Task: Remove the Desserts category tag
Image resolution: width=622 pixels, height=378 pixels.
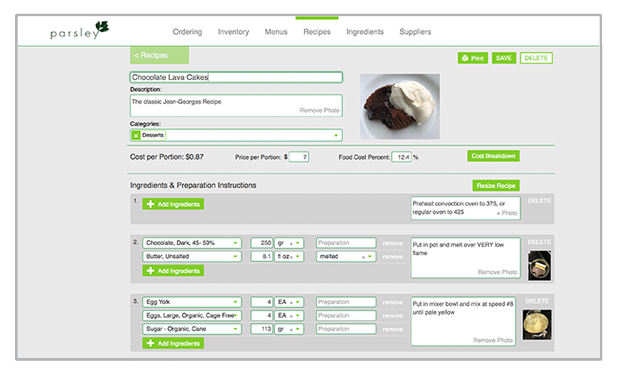Action: coord(136,135)
